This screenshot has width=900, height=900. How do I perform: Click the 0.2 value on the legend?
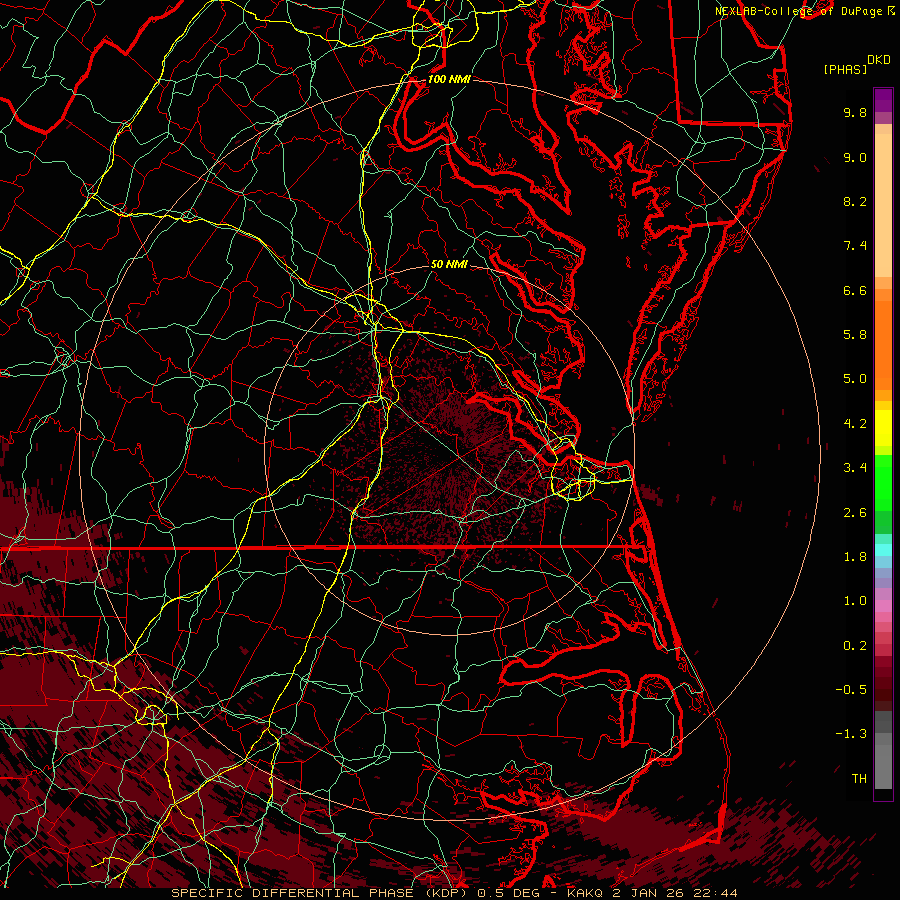click(x=855, y=646)
